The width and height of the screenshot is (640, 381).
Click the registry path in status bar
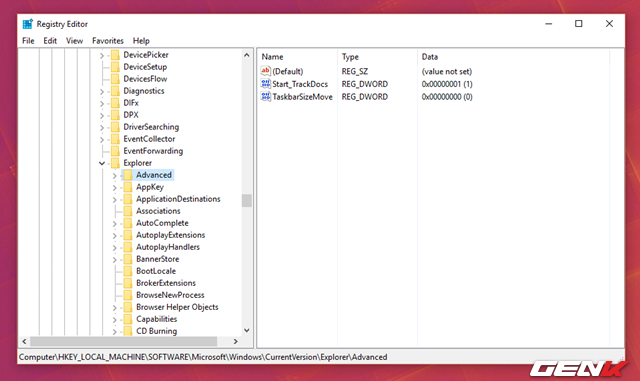203,357
